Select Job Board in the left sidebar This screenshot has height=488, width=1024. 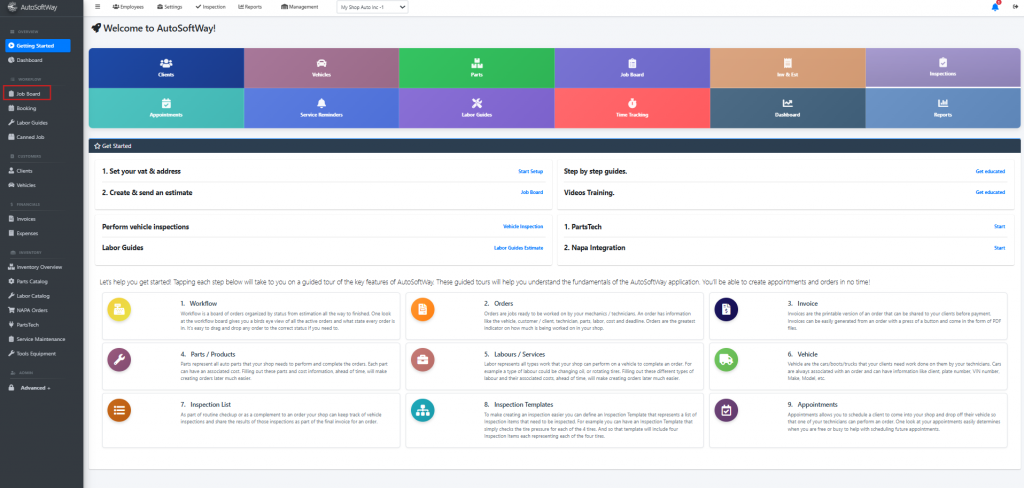pos(28,94)
